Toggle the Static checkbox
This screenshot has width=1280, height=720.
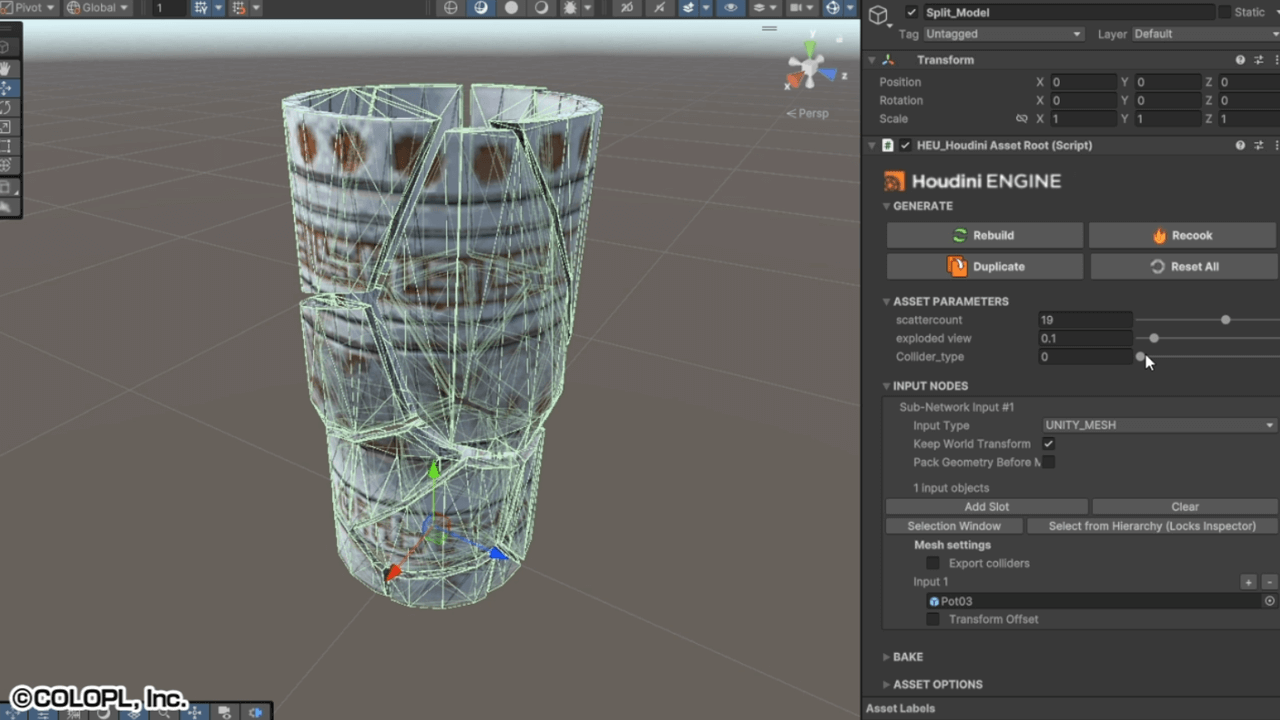(x=1224, y=12)
